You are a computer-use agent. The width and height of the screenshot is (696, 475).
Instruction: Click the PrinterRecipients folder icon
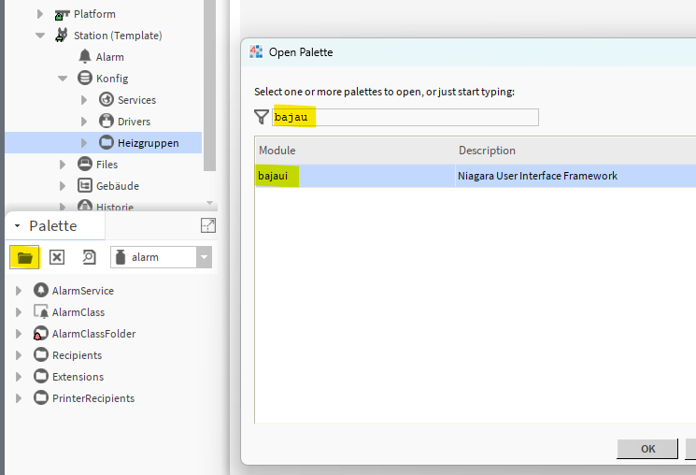pyautogui.click(x=41, y=397)
